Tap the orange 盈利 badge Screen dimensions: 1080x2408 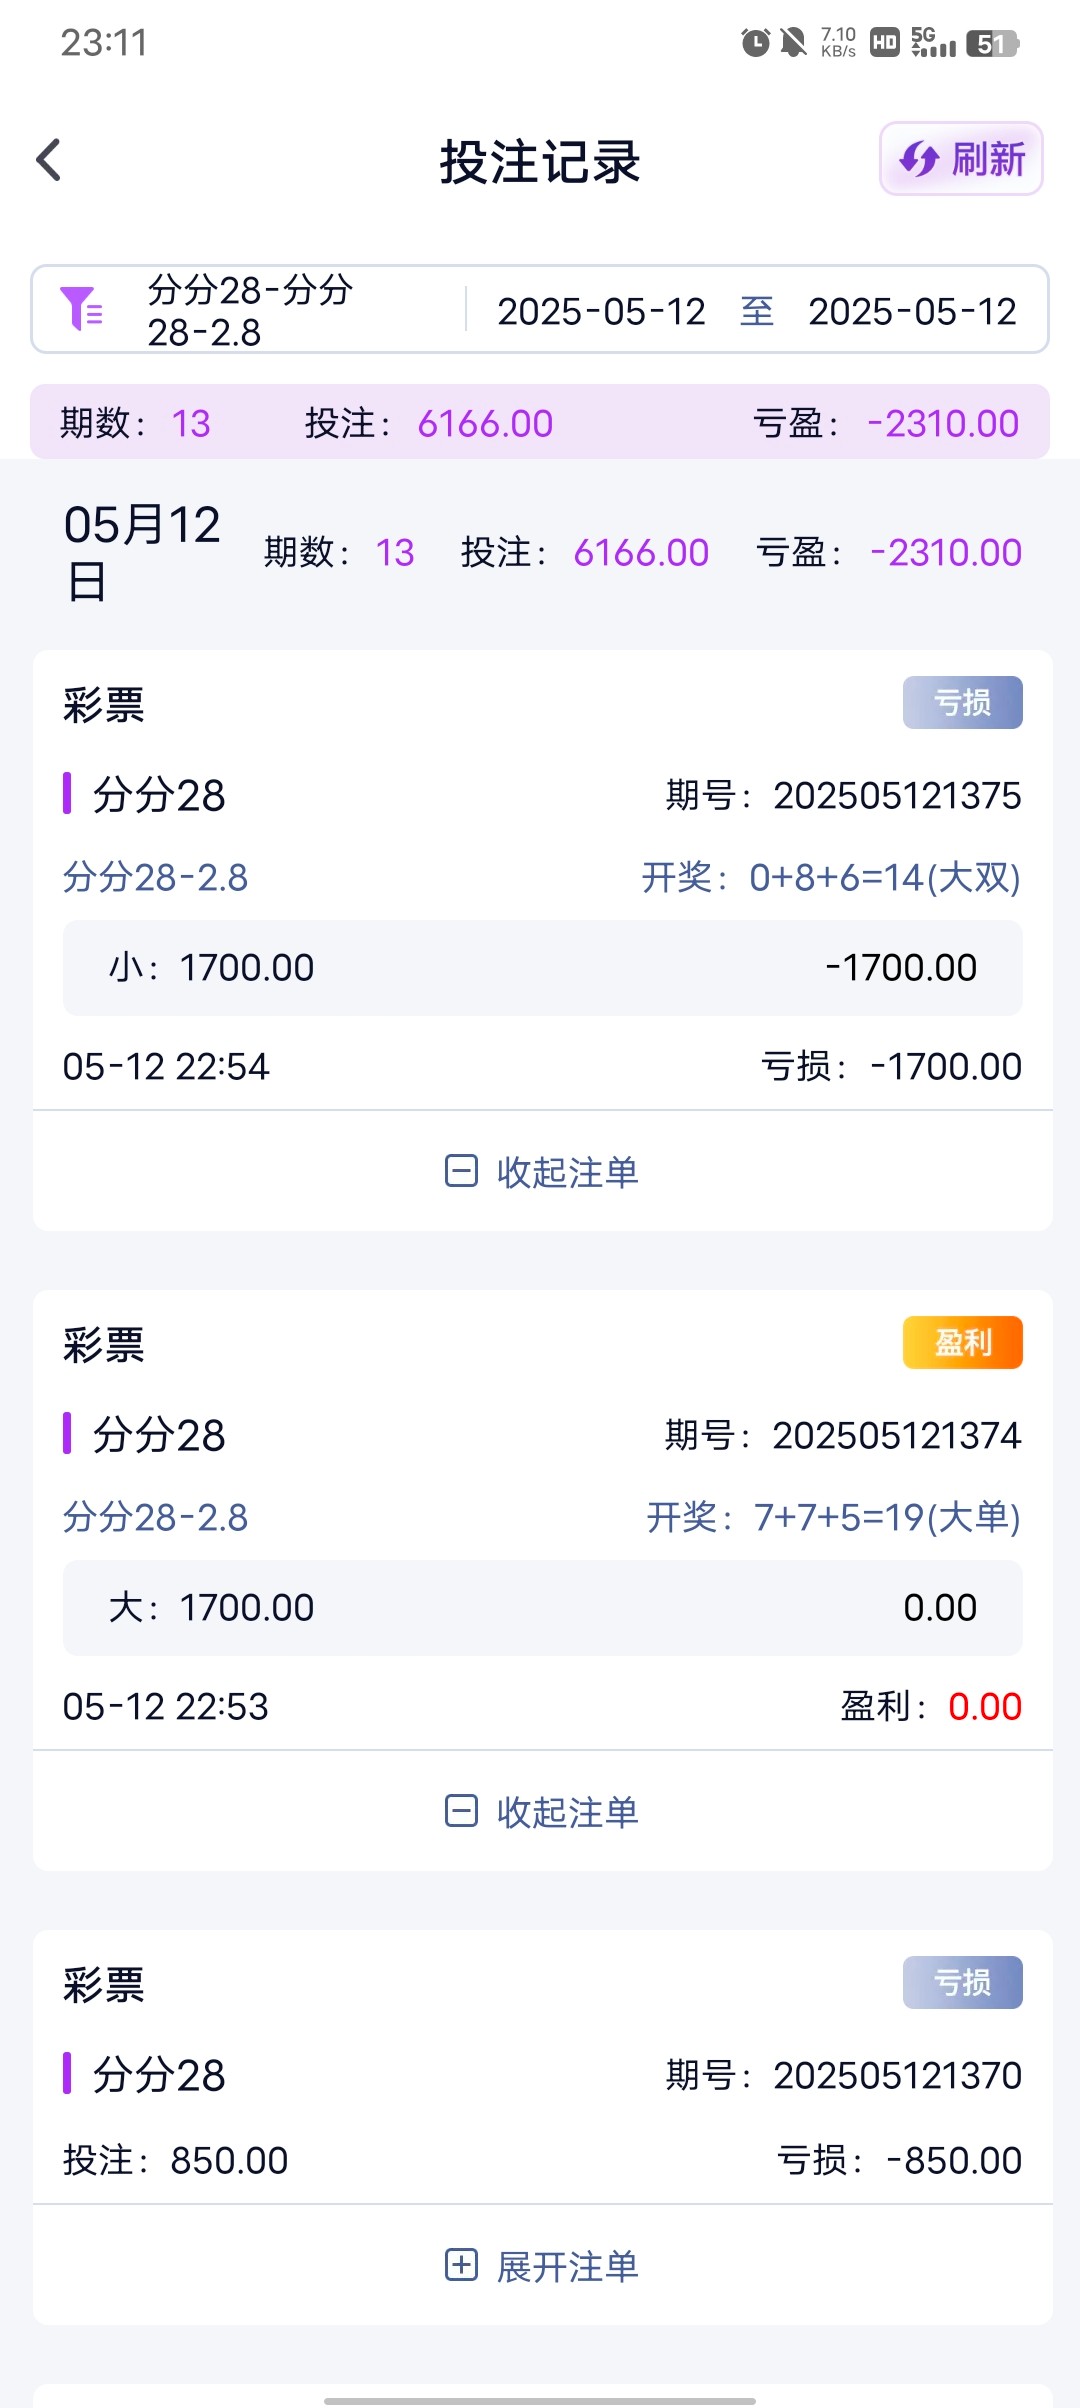[x=962, y=1343]
